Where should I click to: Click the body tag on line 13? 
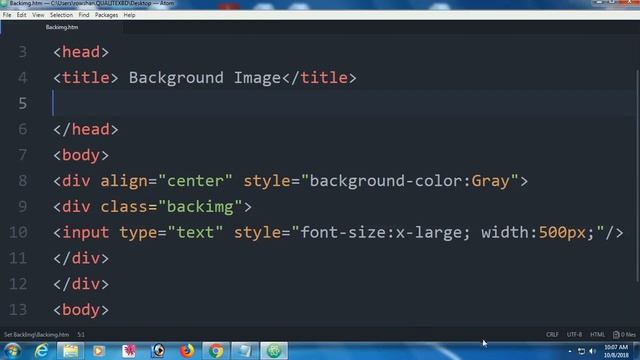81,310
